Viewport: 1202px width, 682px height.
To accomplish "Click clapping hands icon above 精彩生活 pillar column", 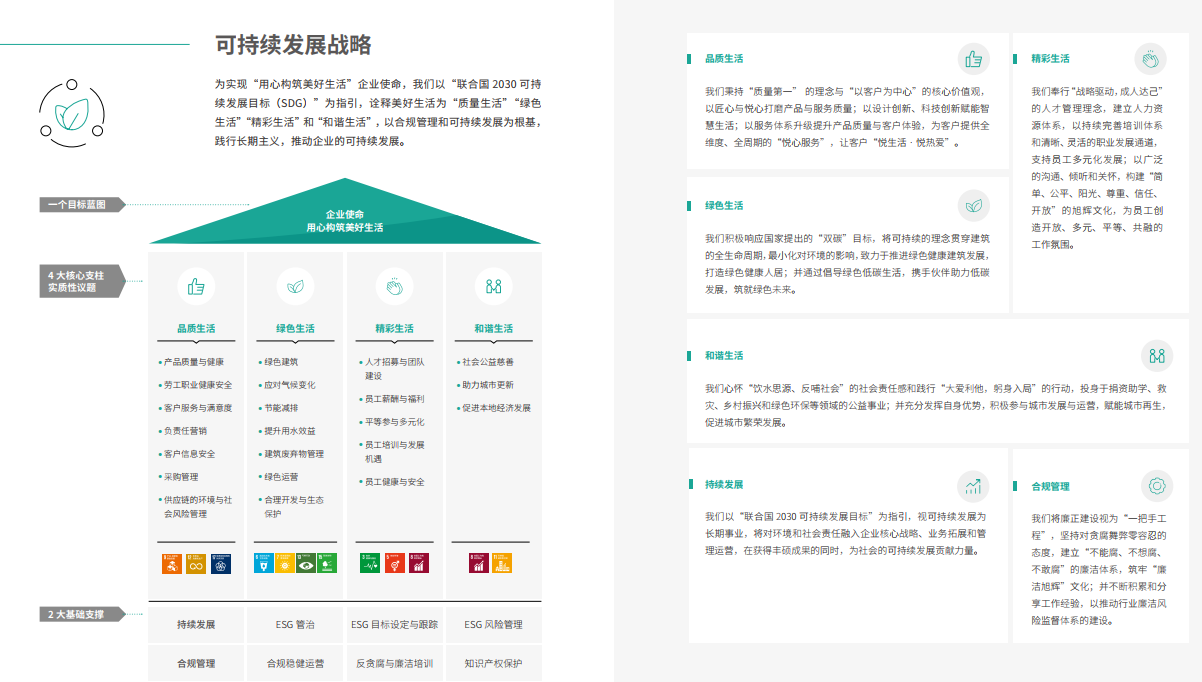I will 394,286.
